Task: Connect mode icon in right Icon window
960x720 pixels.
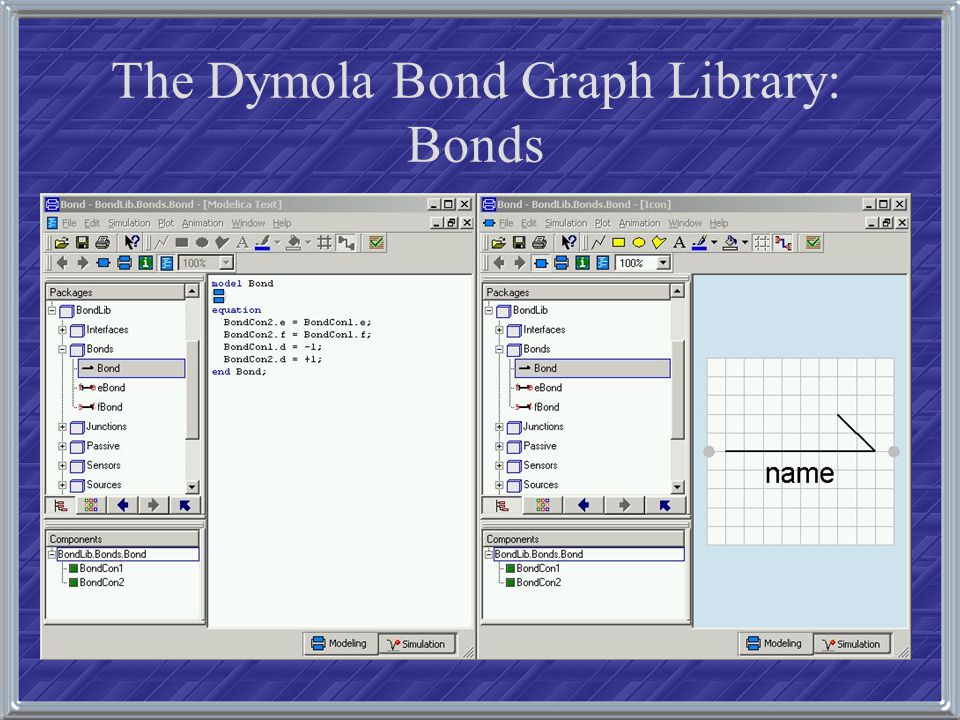Action: point(783,243)
